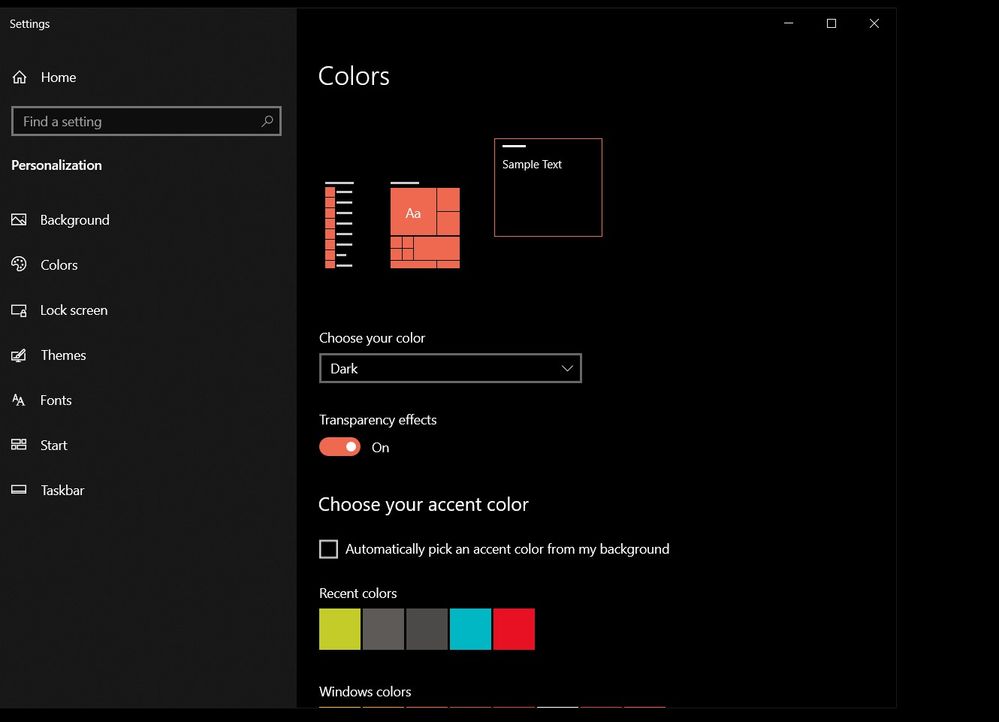Choose the red recent color swatch
Viewport: 999px width, 722px height.
coord(514,629)
